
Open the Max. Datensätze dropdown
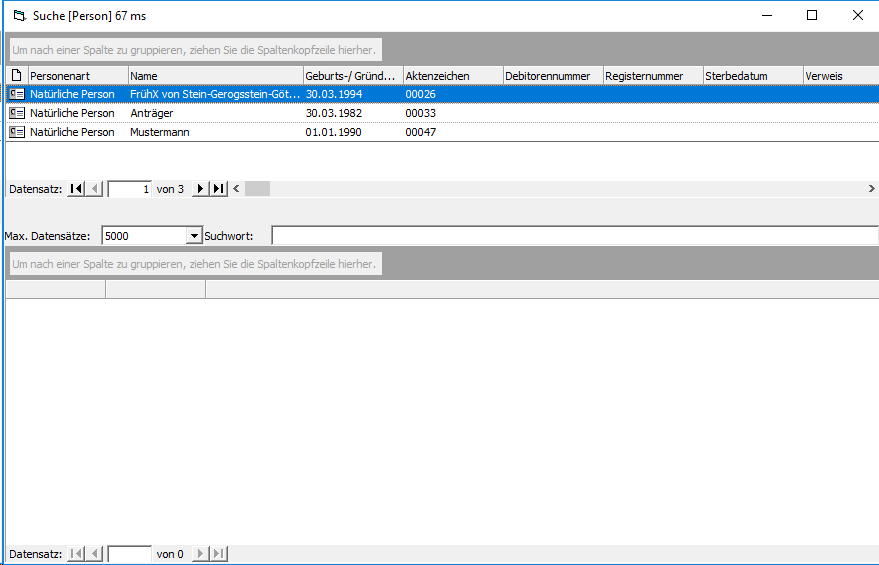point(194,236)
